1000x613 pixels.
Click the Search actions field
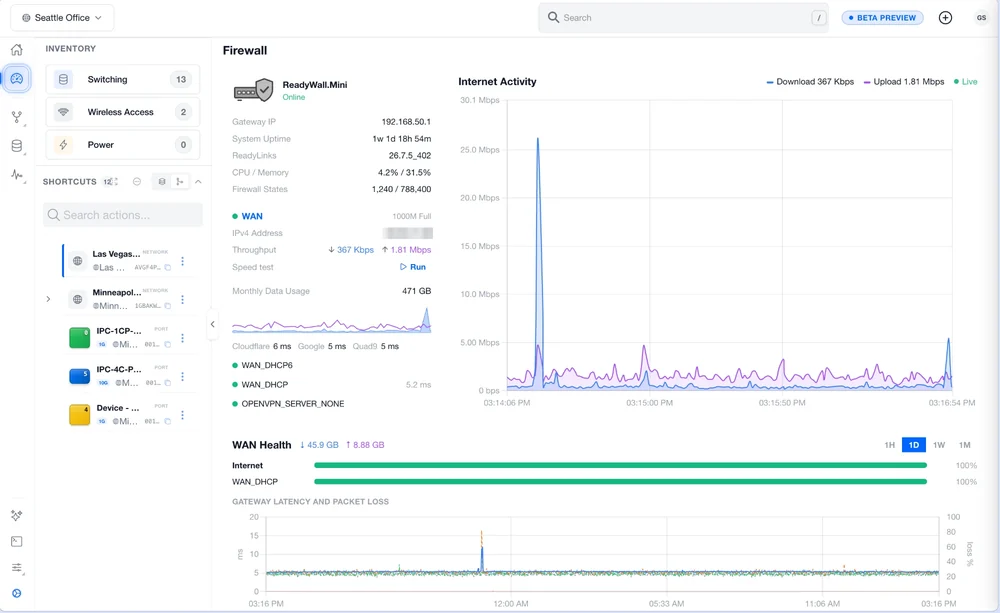click(x=122, y=215)
